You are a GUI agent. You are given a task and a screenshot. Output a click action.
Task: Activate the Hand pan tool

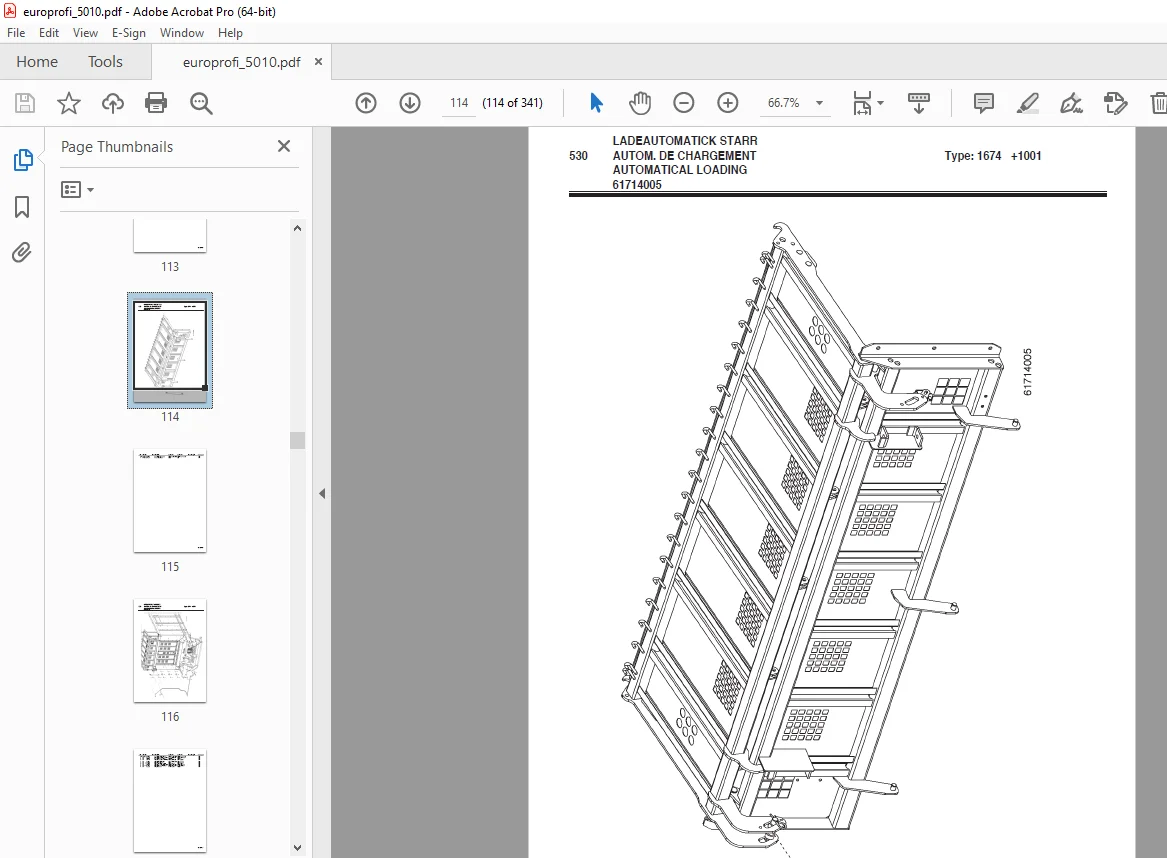[639, 103]
